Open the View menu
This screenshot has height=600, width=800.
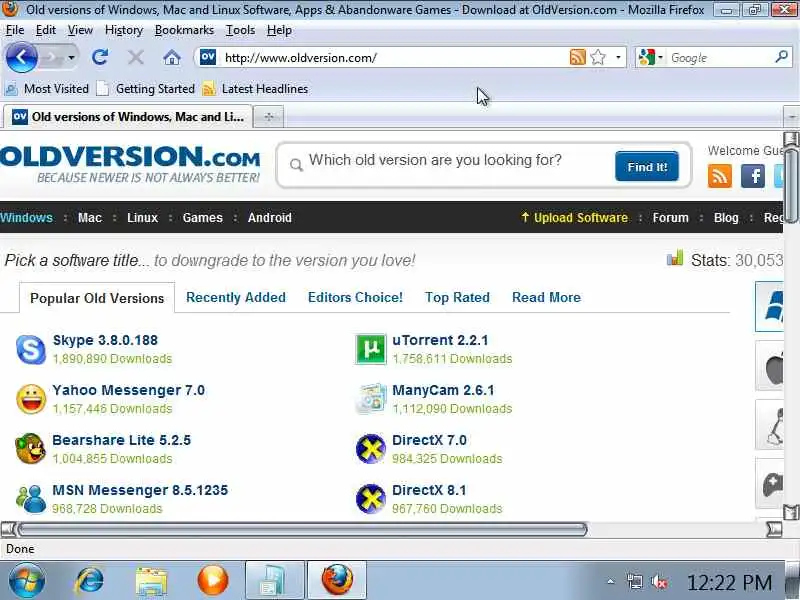(x=80, y=30)
